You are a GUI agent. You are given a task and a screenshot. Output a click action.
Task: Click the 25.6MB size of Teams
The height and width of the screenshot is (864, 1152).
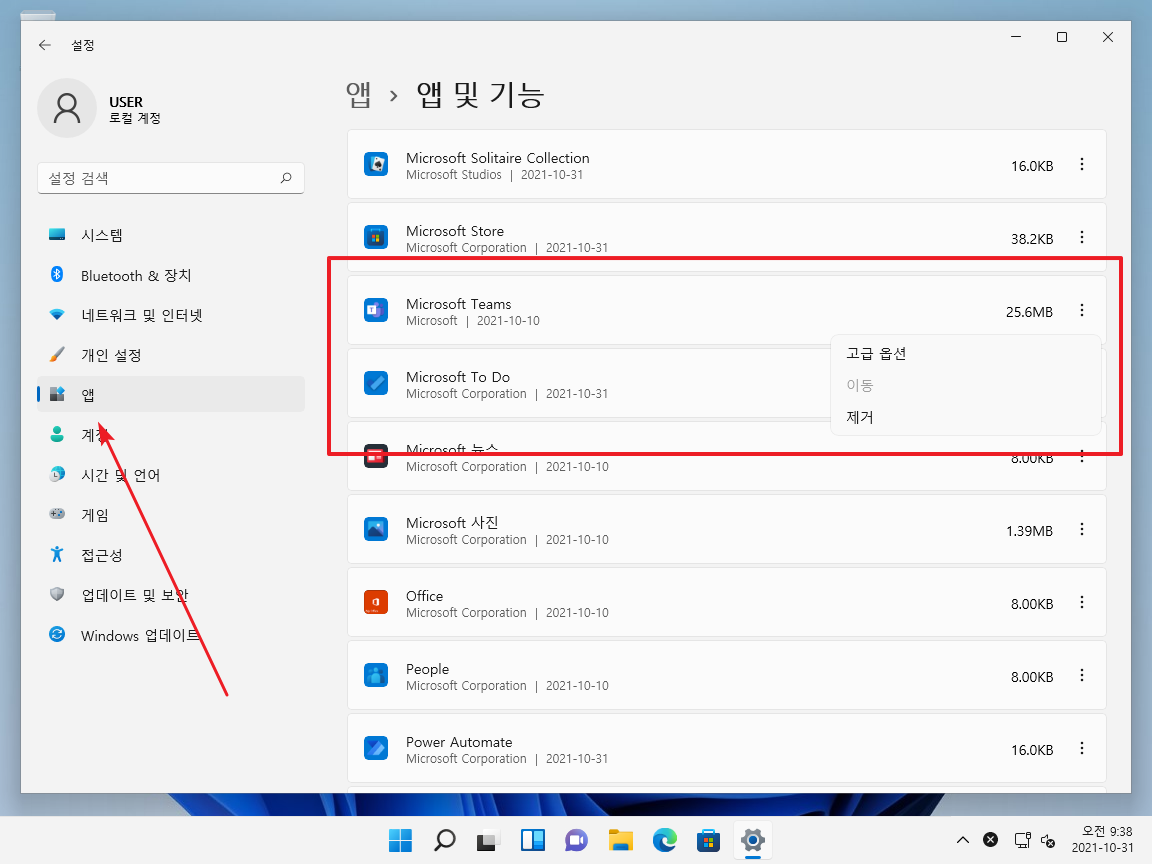(x=1029, y=312)
